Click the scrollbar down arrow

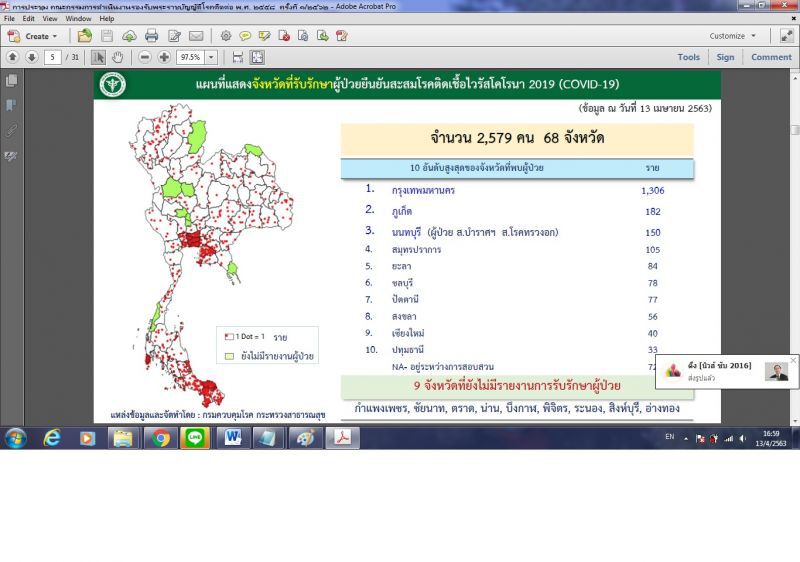795,421
